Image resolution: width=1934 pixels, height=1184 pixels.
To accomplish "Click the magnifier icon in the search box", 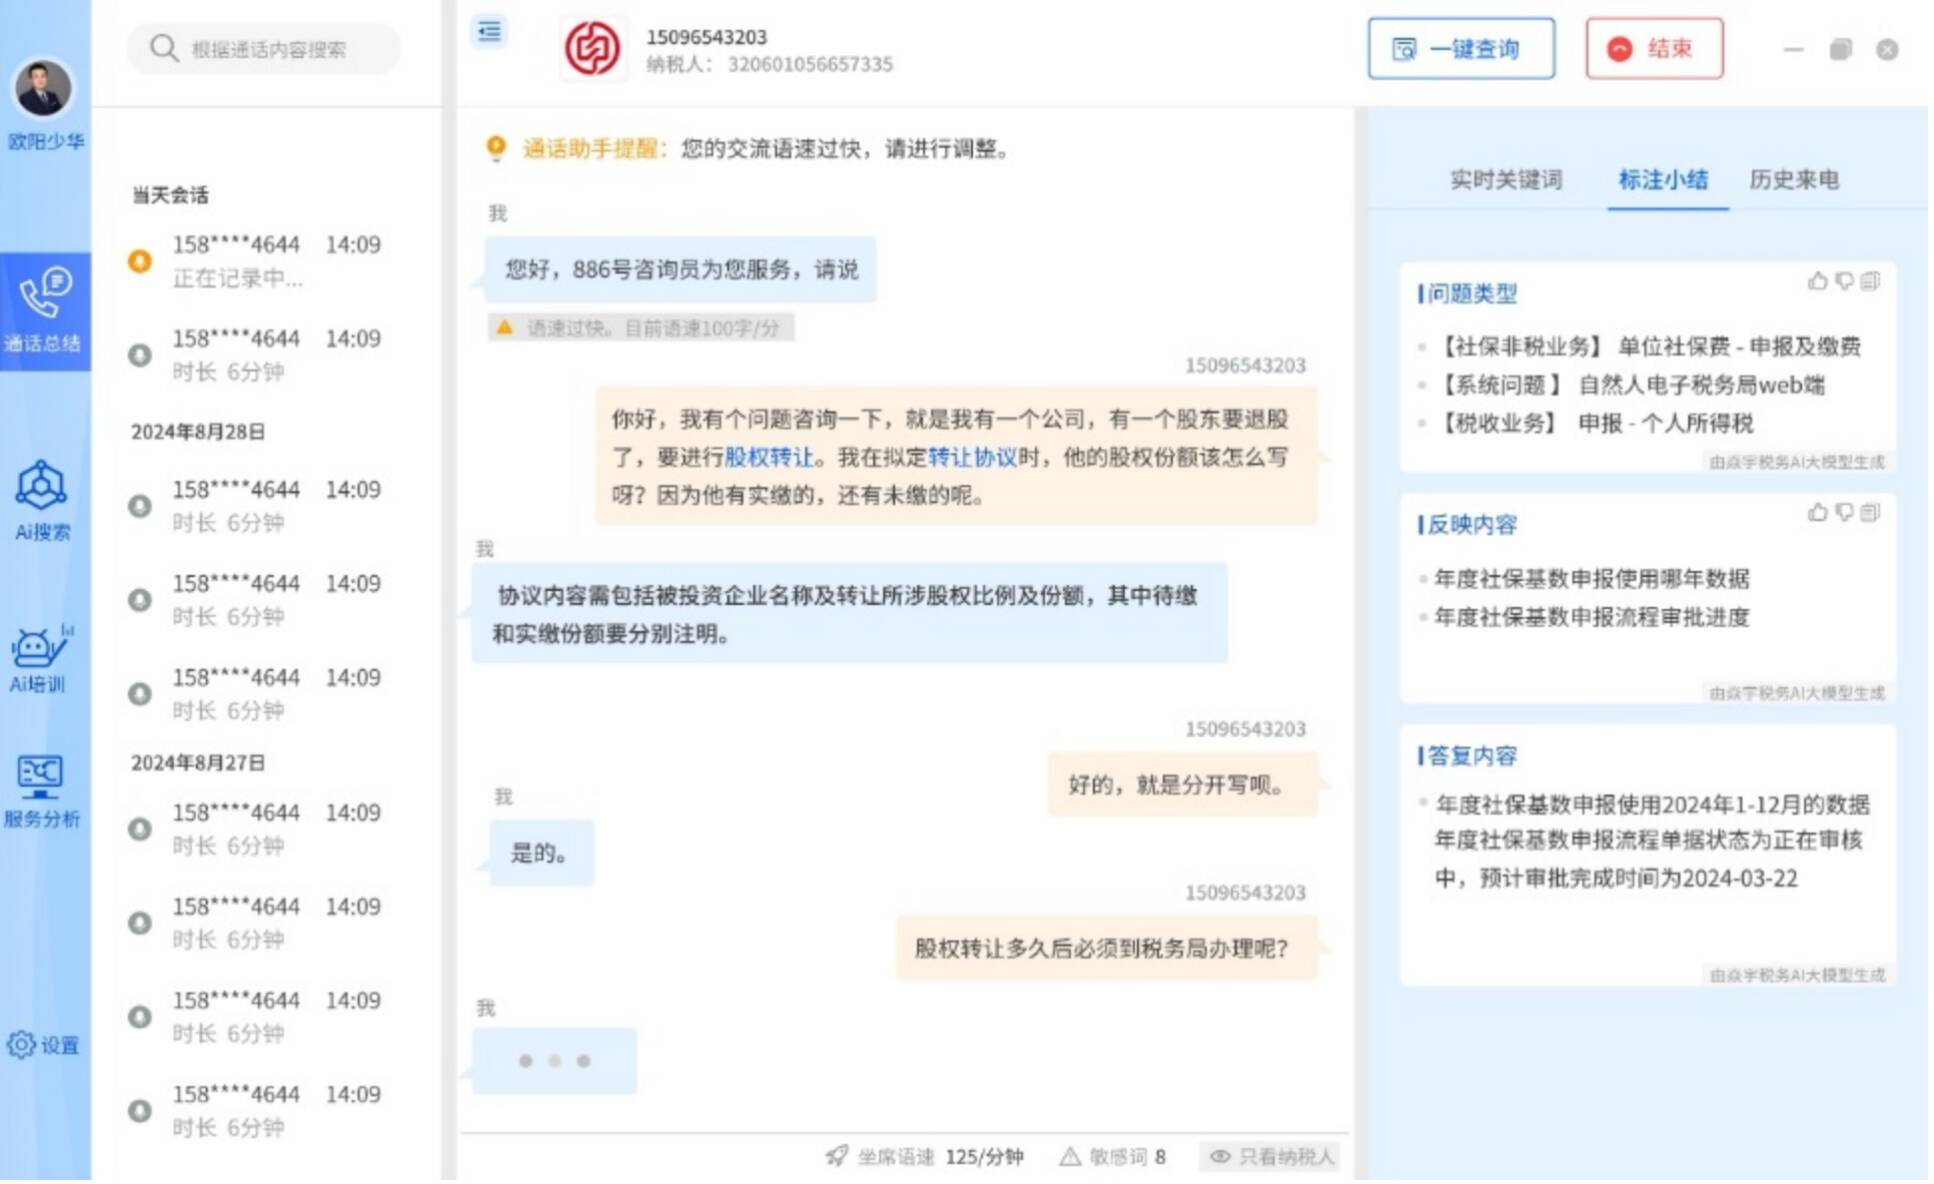I will 164,48.
